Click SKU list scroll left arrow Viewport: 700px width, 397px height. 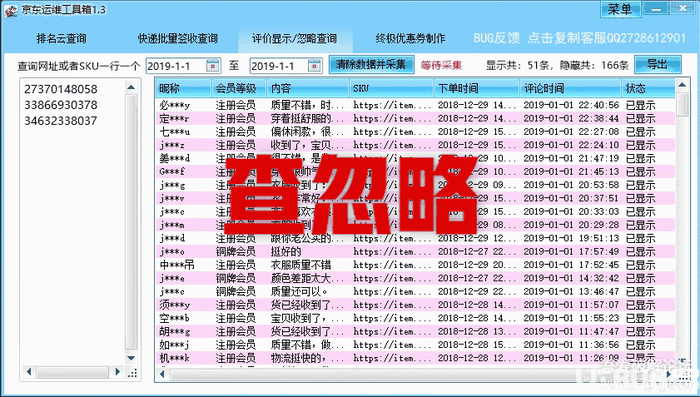pos(29,372)
